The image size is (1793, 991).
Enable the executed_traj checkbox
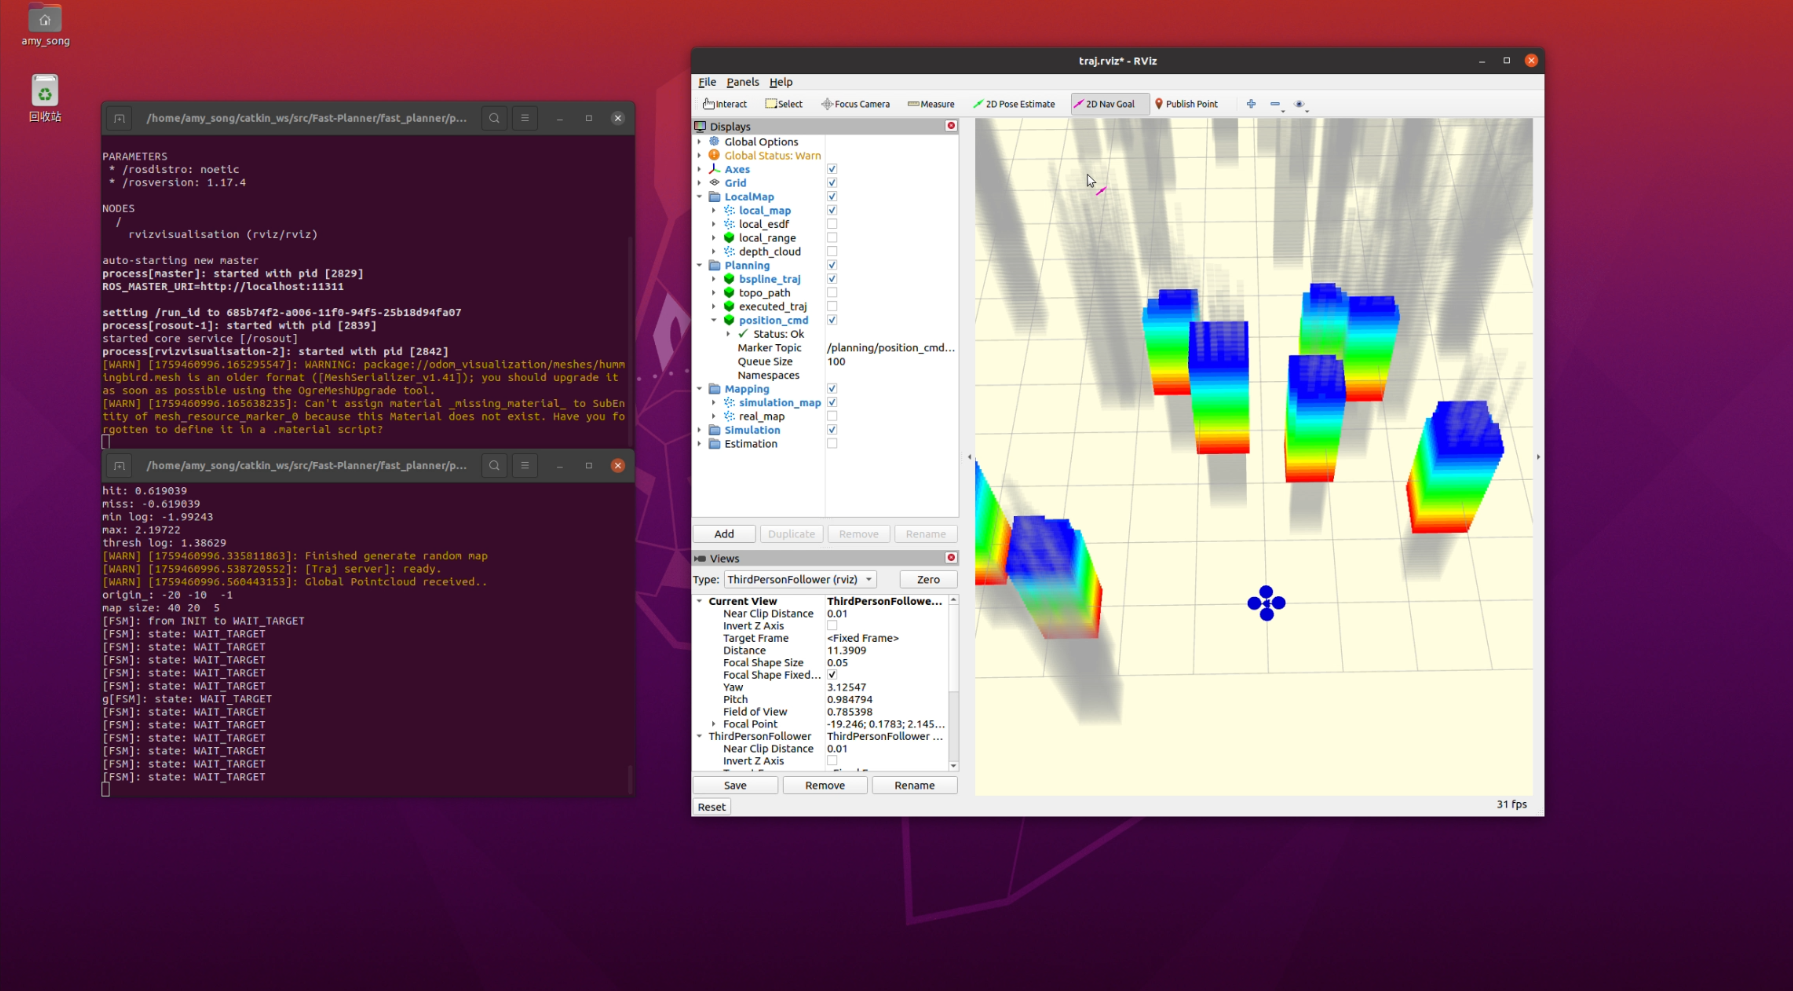tap(832, 307)
